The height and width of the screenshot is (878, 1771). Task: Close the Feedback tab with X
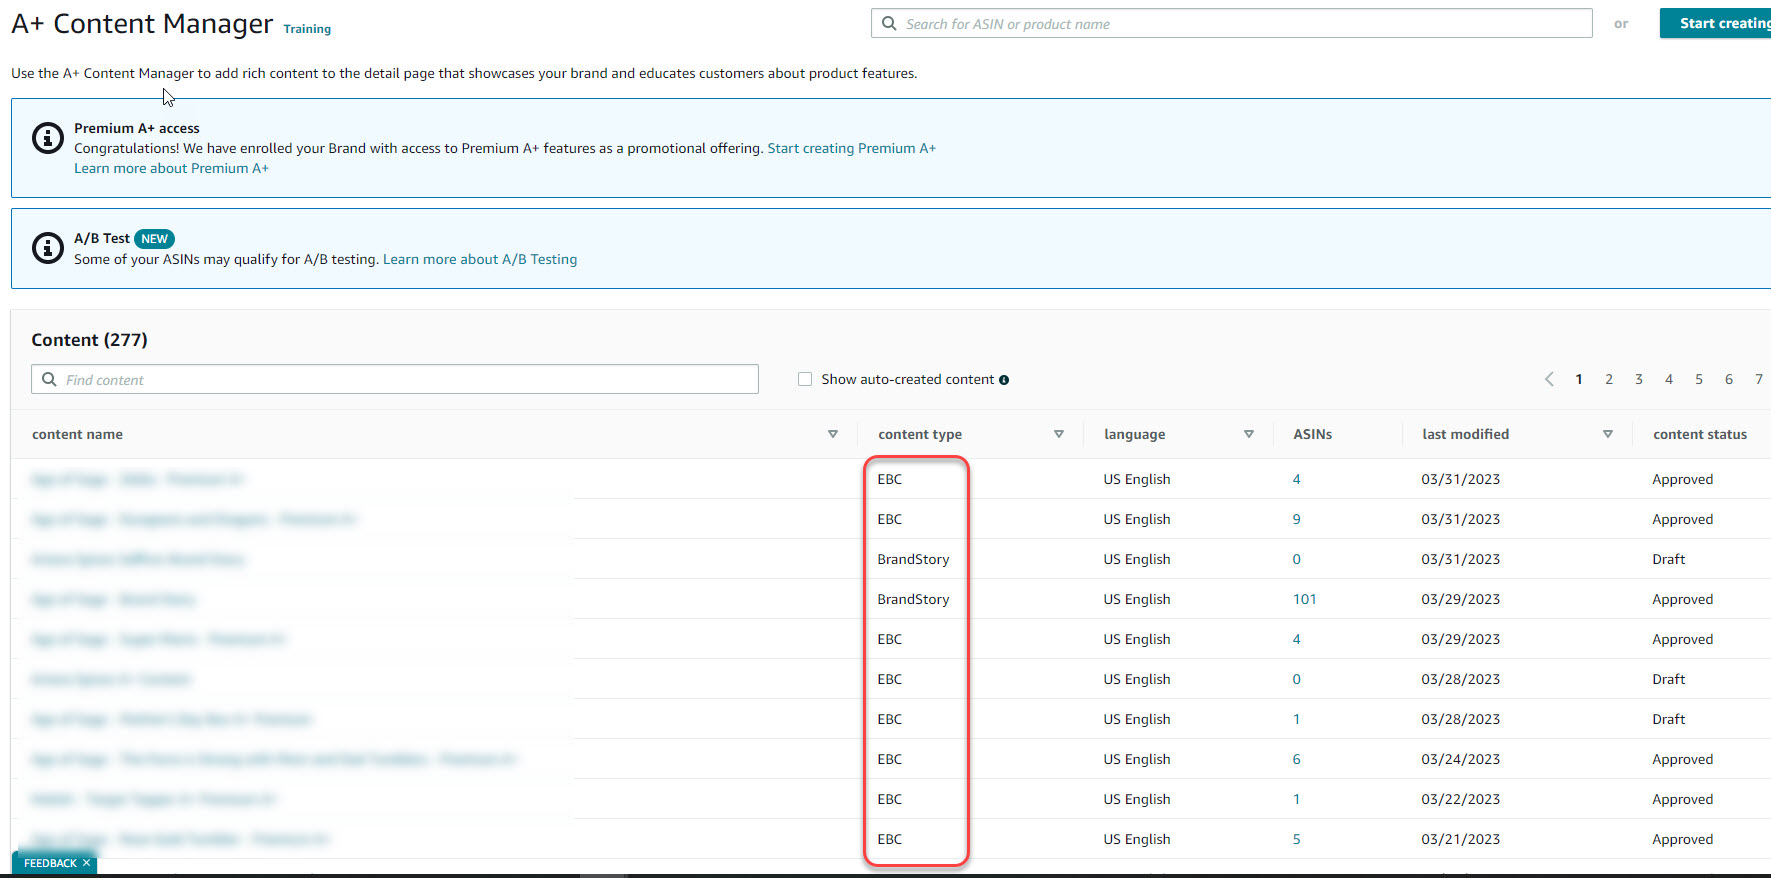87,863
